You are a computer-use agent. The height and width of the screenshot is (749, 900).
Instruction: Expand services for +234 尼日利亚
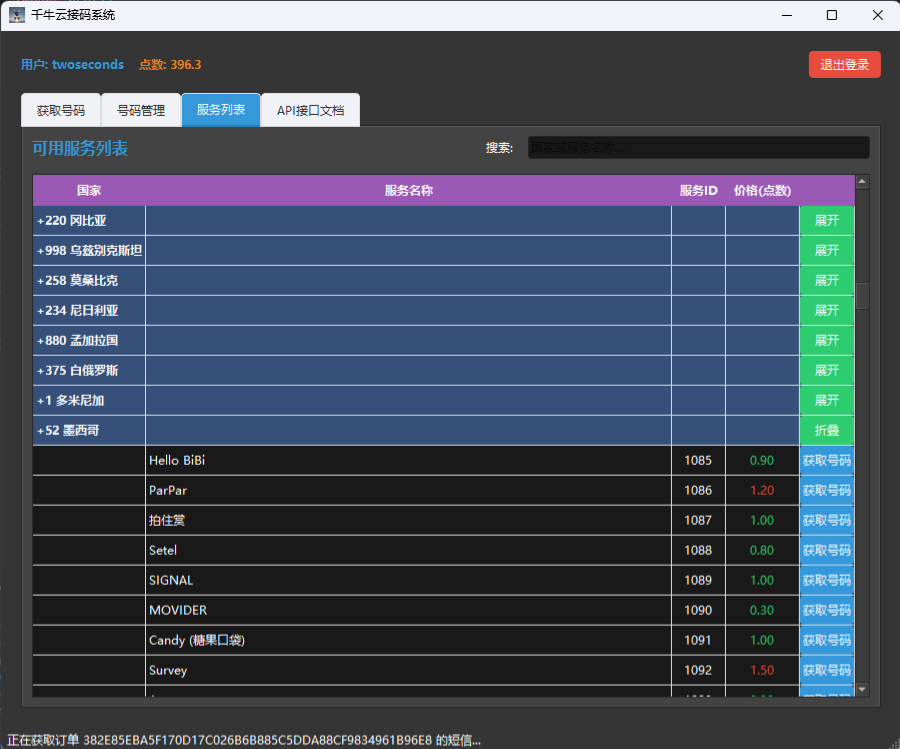pyautogui.click(x=826, y=311)
